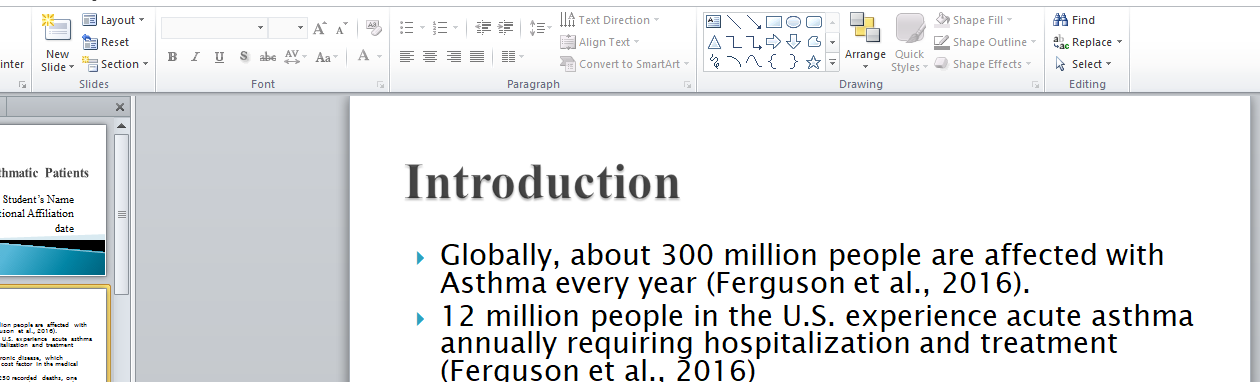Open character spacing options
This screenshot has width=1260, height=382.
[295, 57]
